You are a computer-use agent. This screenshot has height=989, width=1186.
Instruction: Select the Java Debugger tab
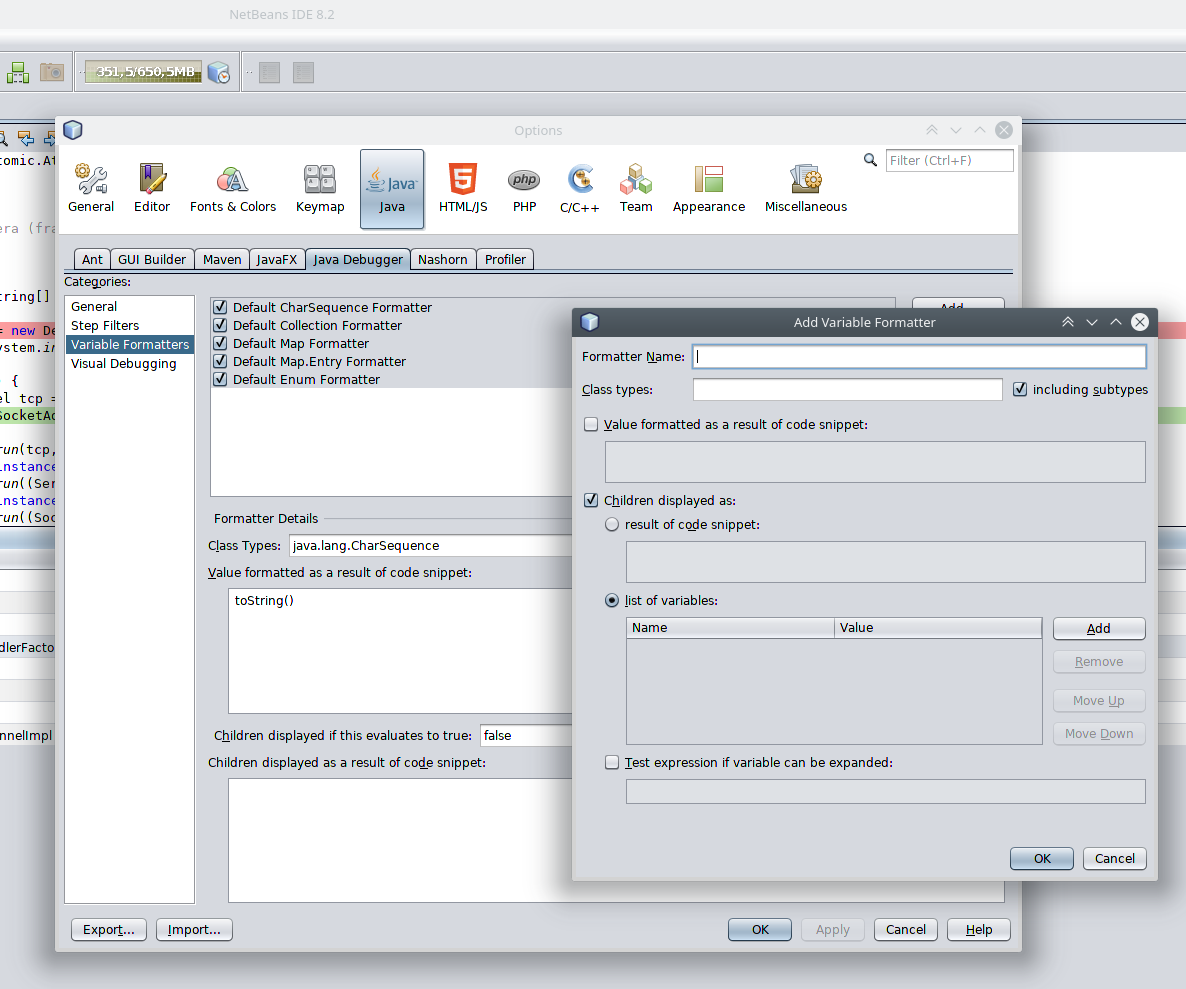pos(358,259)
